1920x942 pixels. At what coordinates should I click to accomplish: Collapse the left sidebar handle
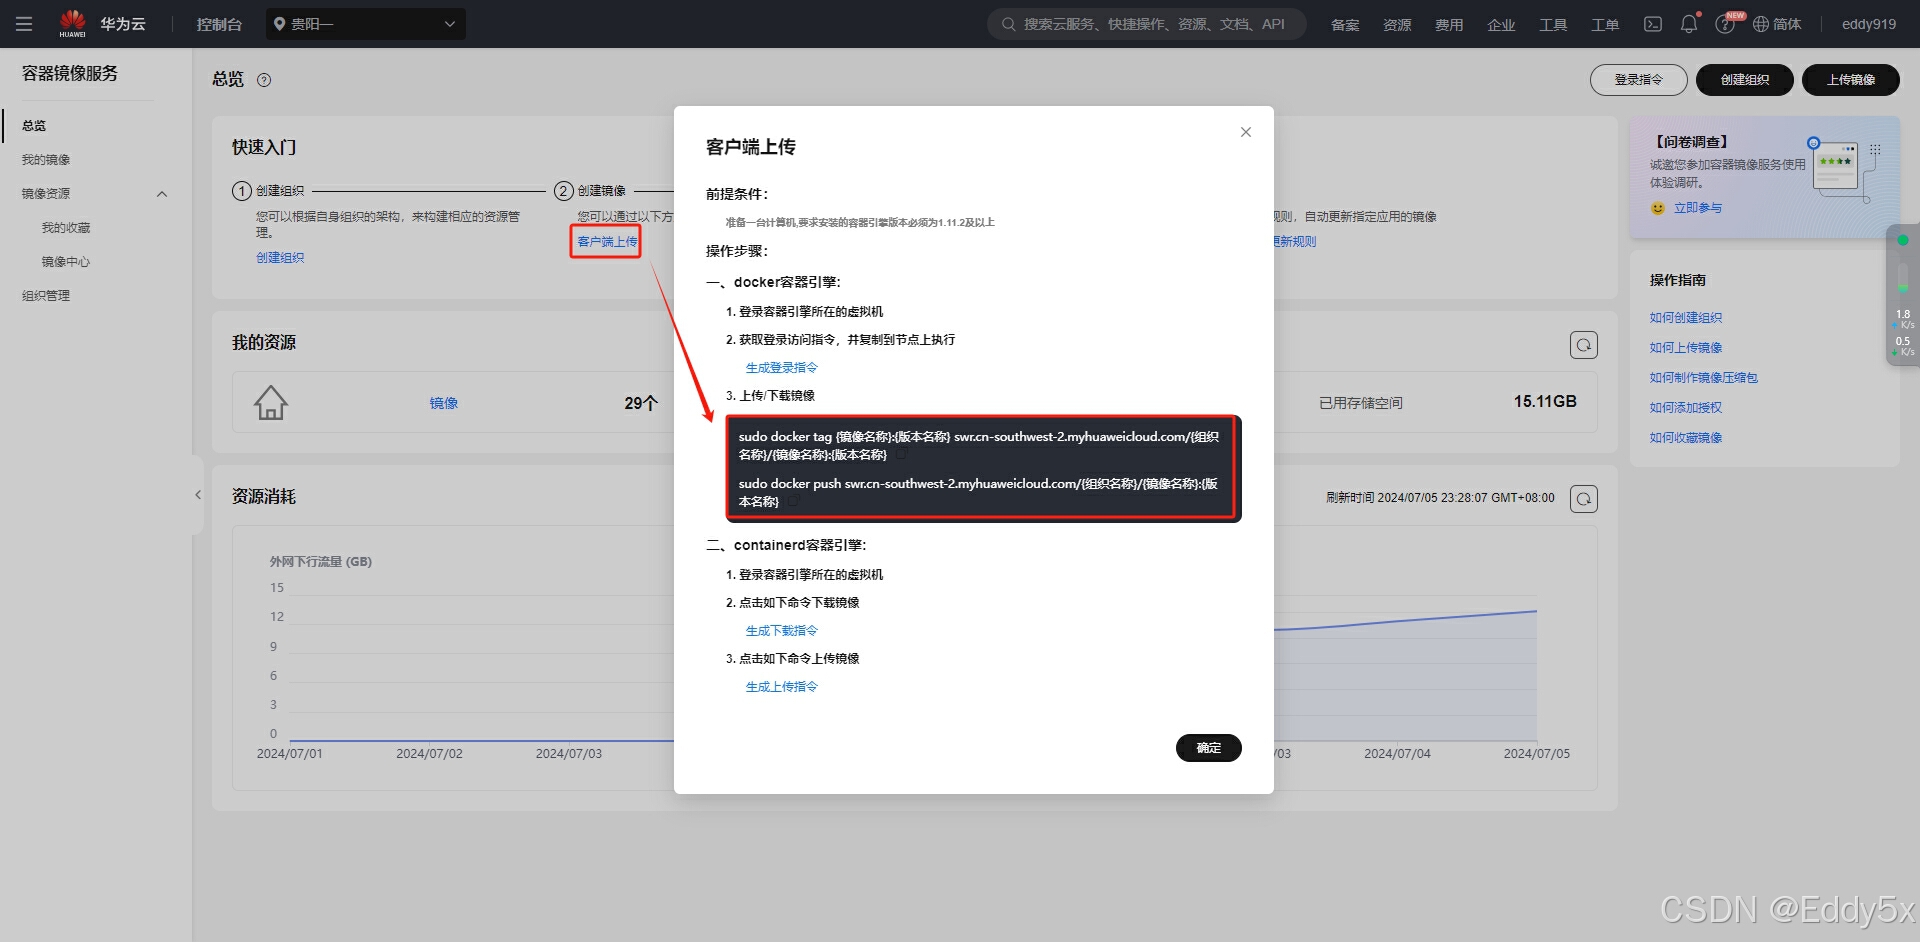198,495
